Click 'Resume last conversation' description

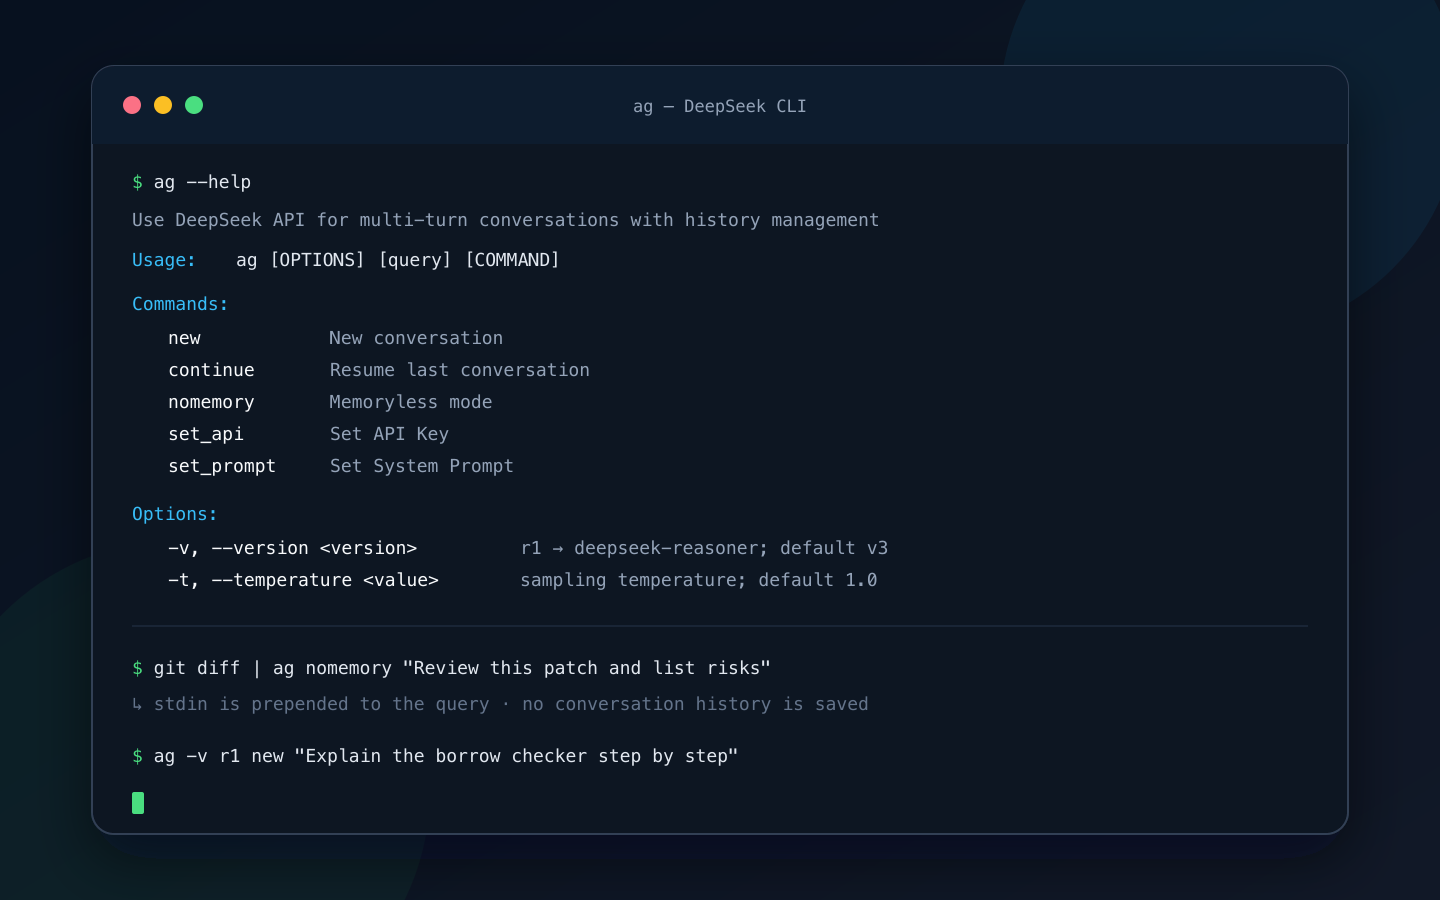[460, 370]
